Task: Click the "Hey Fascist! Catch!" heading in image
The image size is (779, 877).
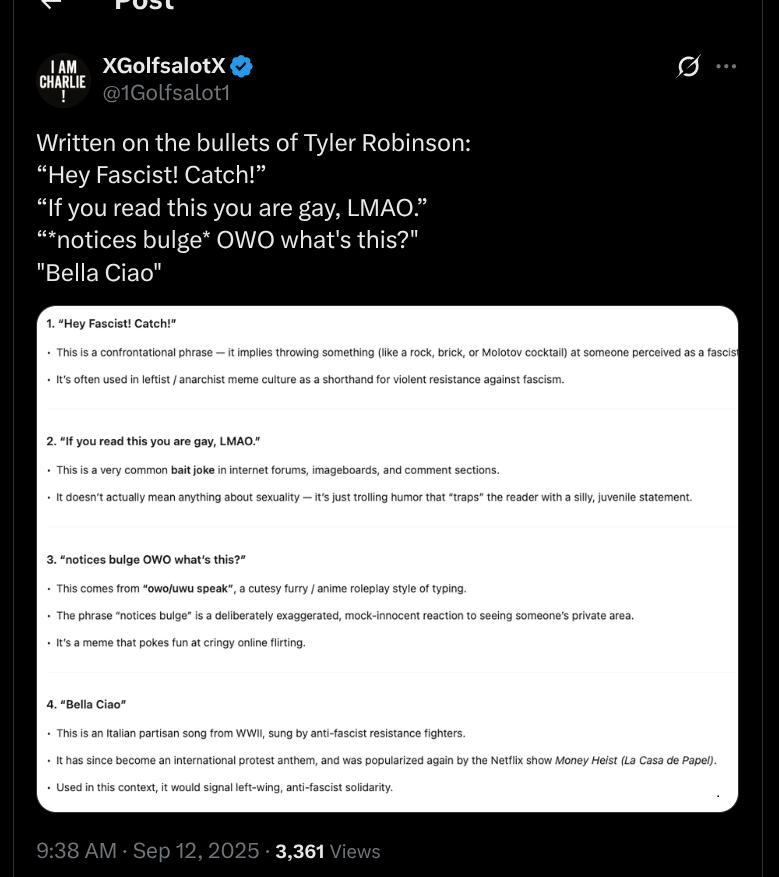Action: [111, 324]
